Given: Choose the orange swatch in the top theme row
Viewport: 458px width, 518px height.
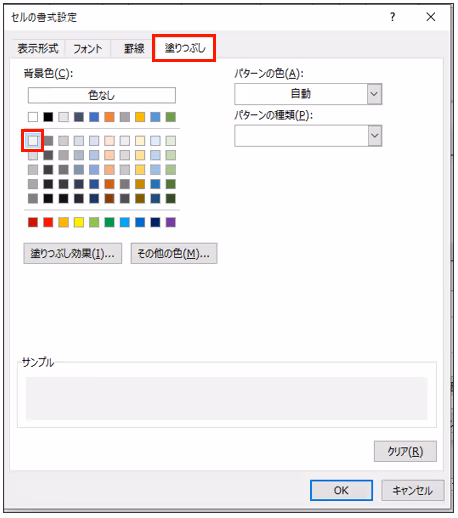Looking at the screenshot, I should click(109, 117).
